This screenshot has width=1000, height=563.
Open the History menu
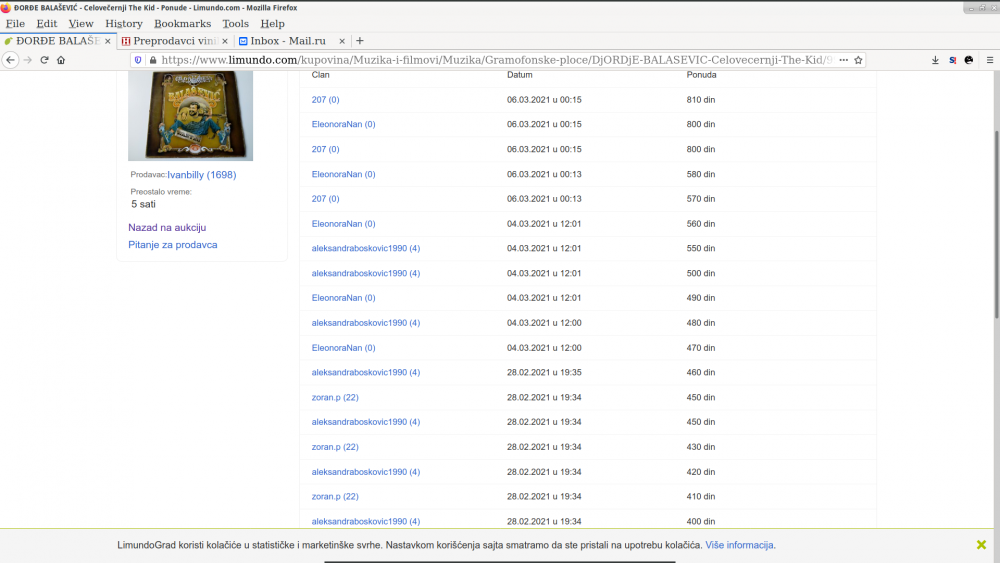[124, 23]
